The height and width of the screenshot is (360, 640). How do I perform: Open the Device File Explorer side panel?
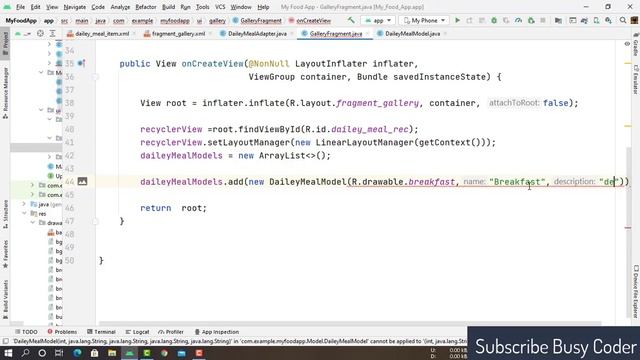click(636, 291)
